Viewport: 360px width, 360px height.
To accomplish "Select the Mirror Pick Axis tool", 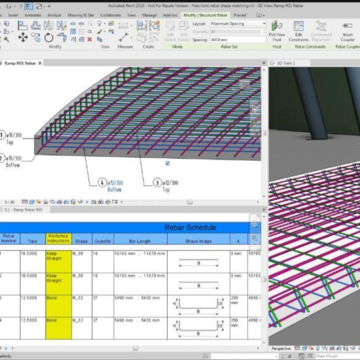I will tap(49, 25).
